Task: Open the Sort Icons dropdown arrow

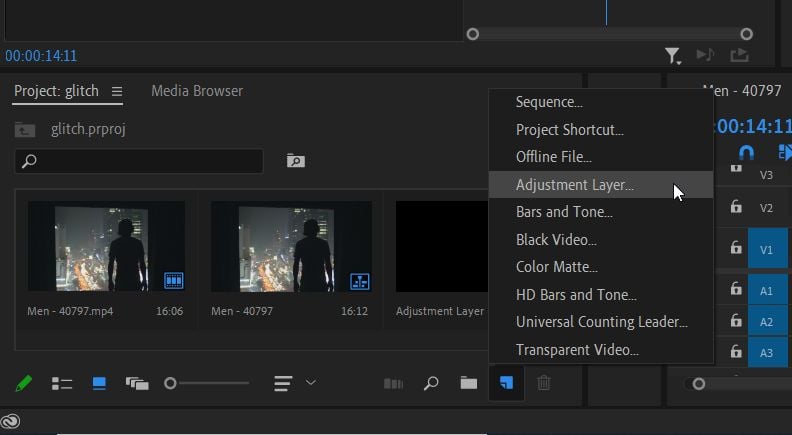Action: pos(311,383)
